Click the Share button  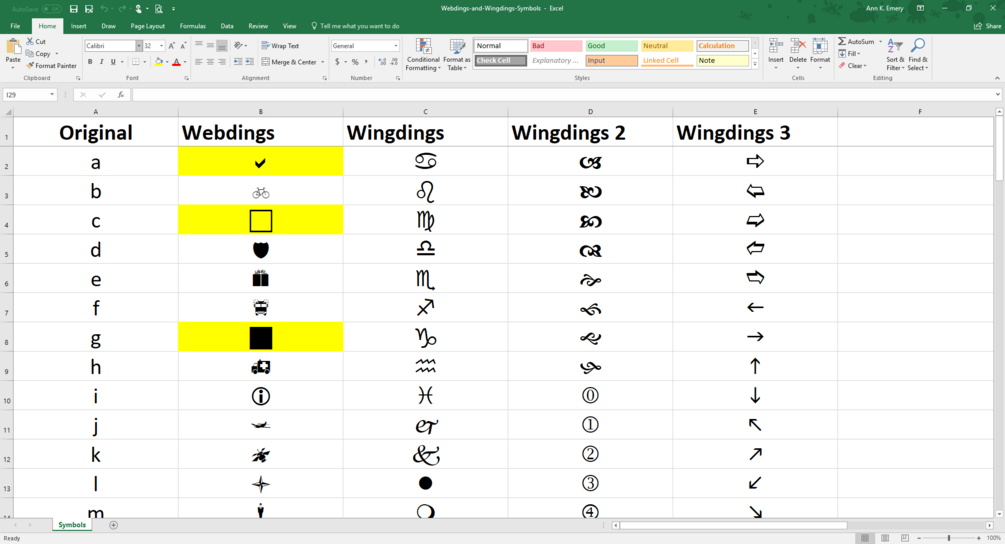(x=987, y=26)
